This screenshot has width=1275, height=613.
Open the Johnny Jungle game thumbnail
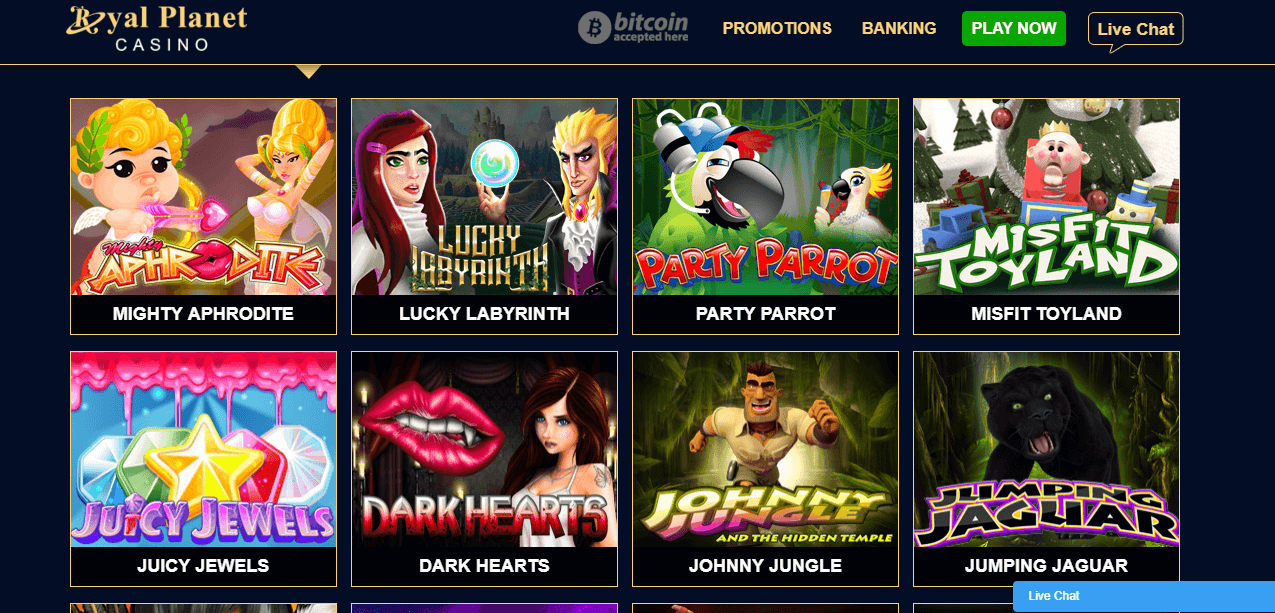[765, 450]
